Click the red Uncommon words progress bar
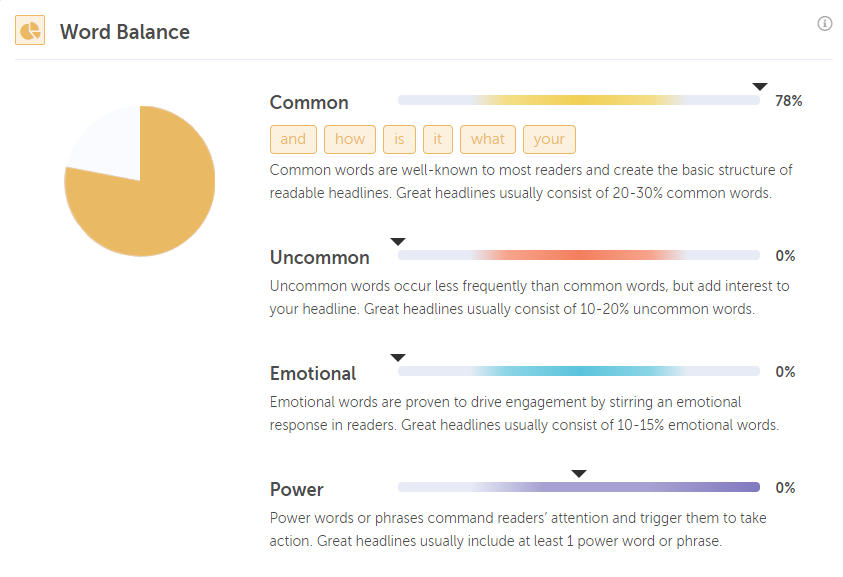 tap(579, 255)
